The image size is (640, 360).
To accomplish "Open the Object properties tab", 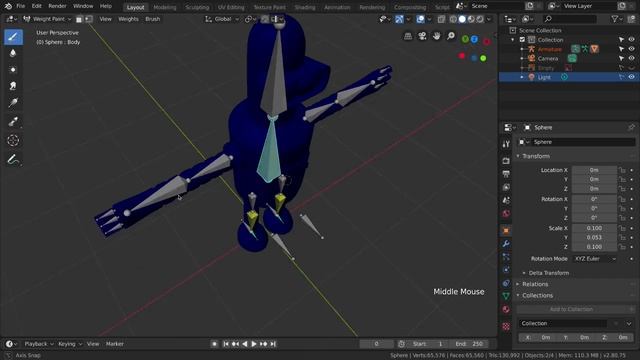I will pos(506,231).
